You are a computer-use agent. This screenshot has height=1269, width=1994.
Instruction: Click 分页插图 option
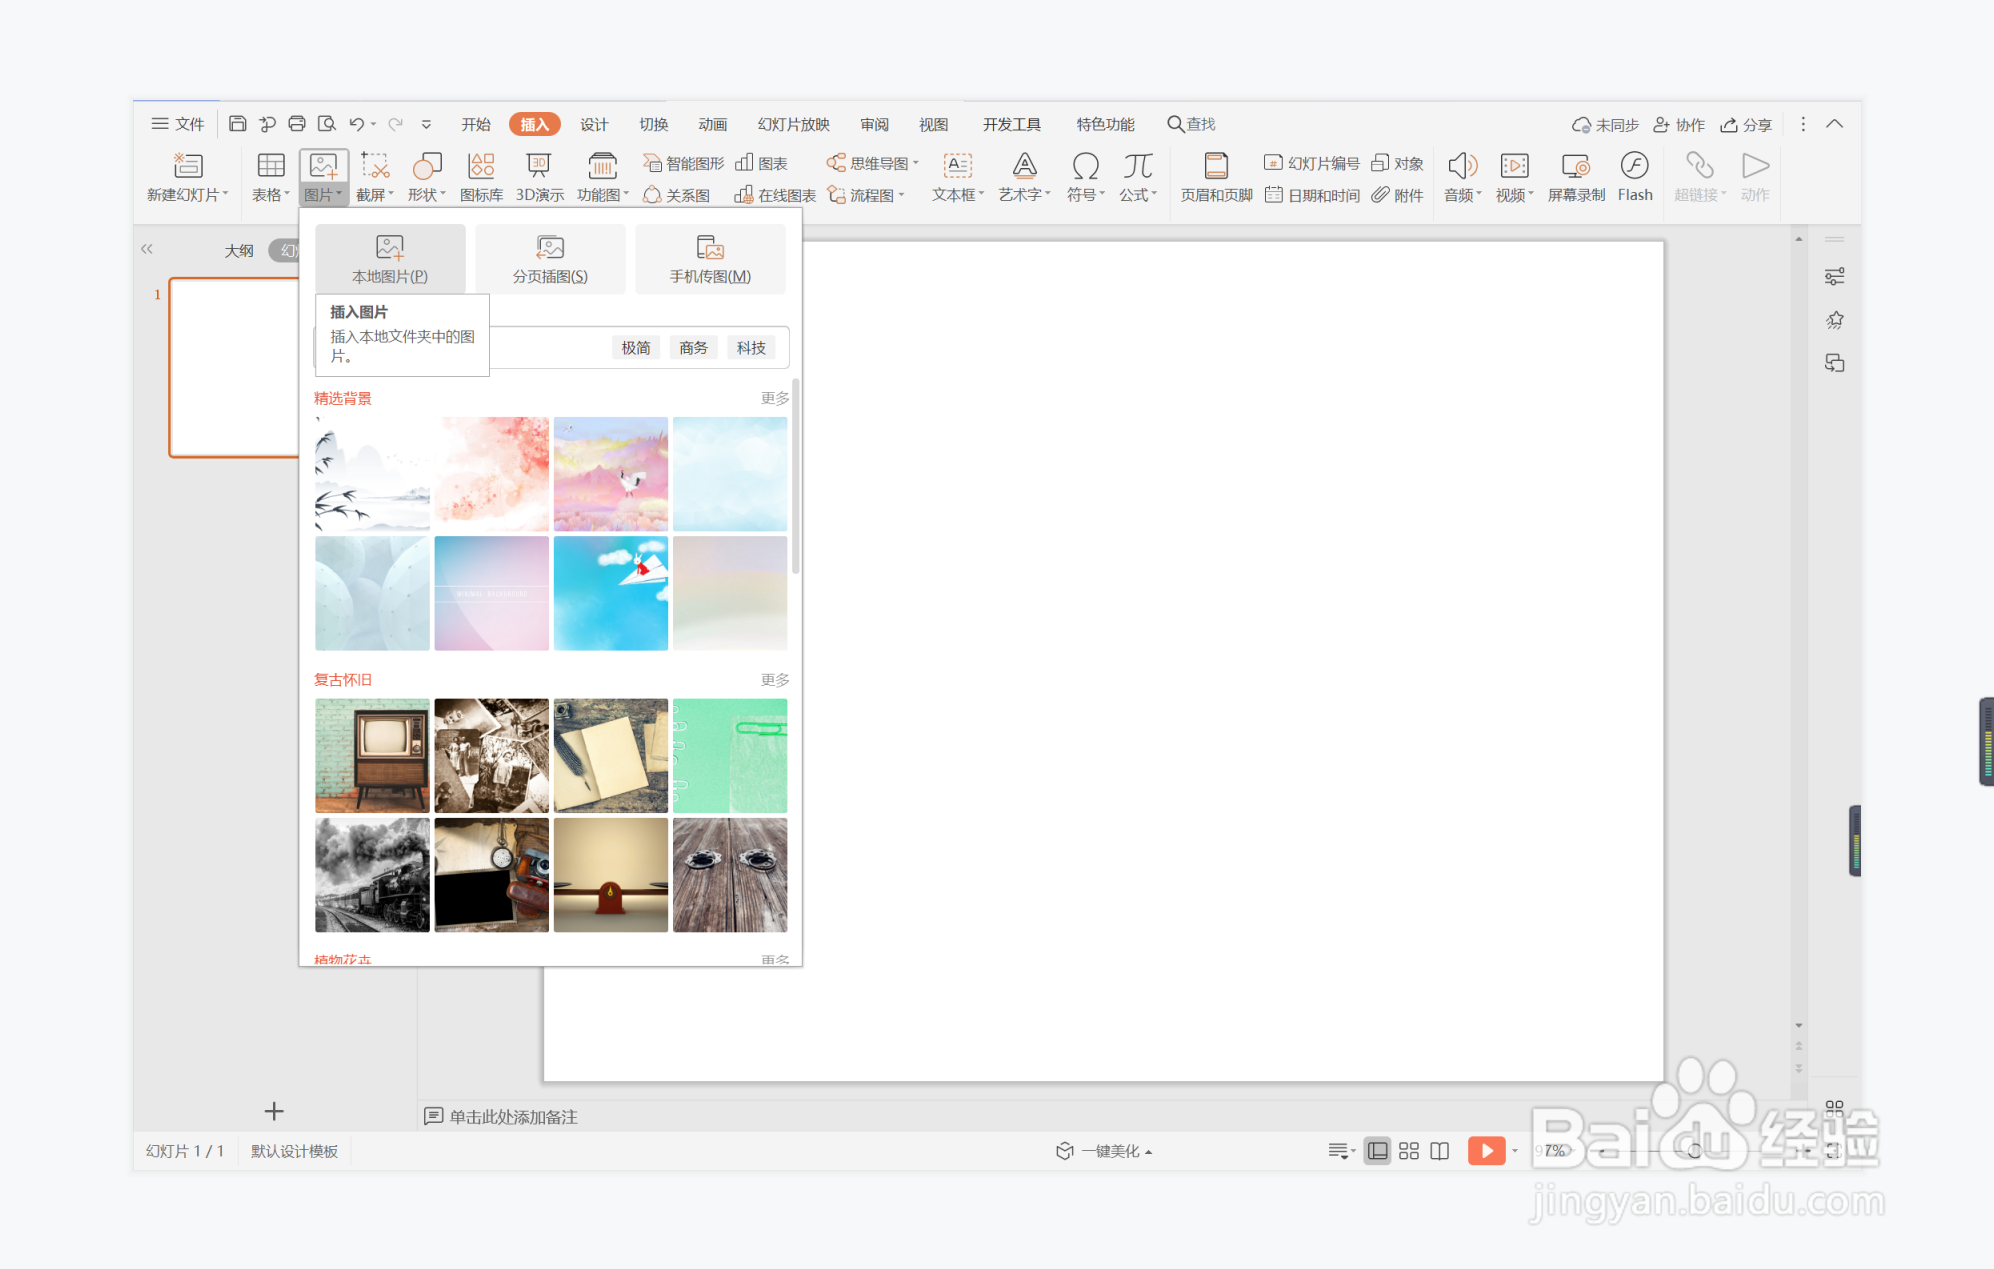pos(550,259)
